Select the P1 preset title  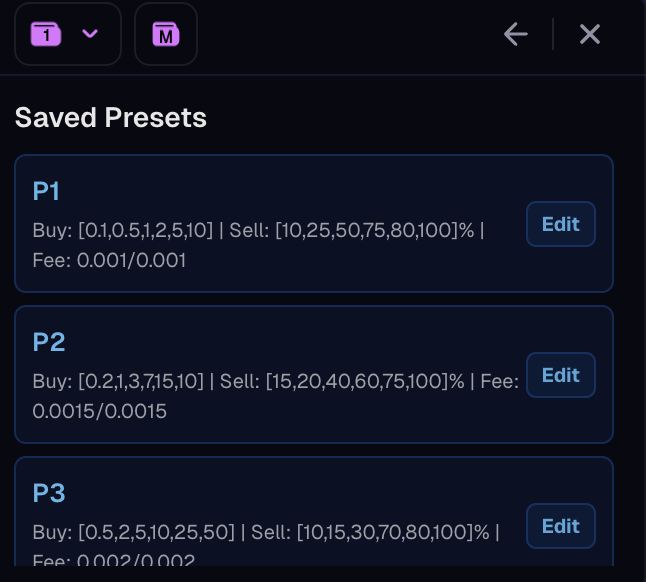(x=47, y=191)
